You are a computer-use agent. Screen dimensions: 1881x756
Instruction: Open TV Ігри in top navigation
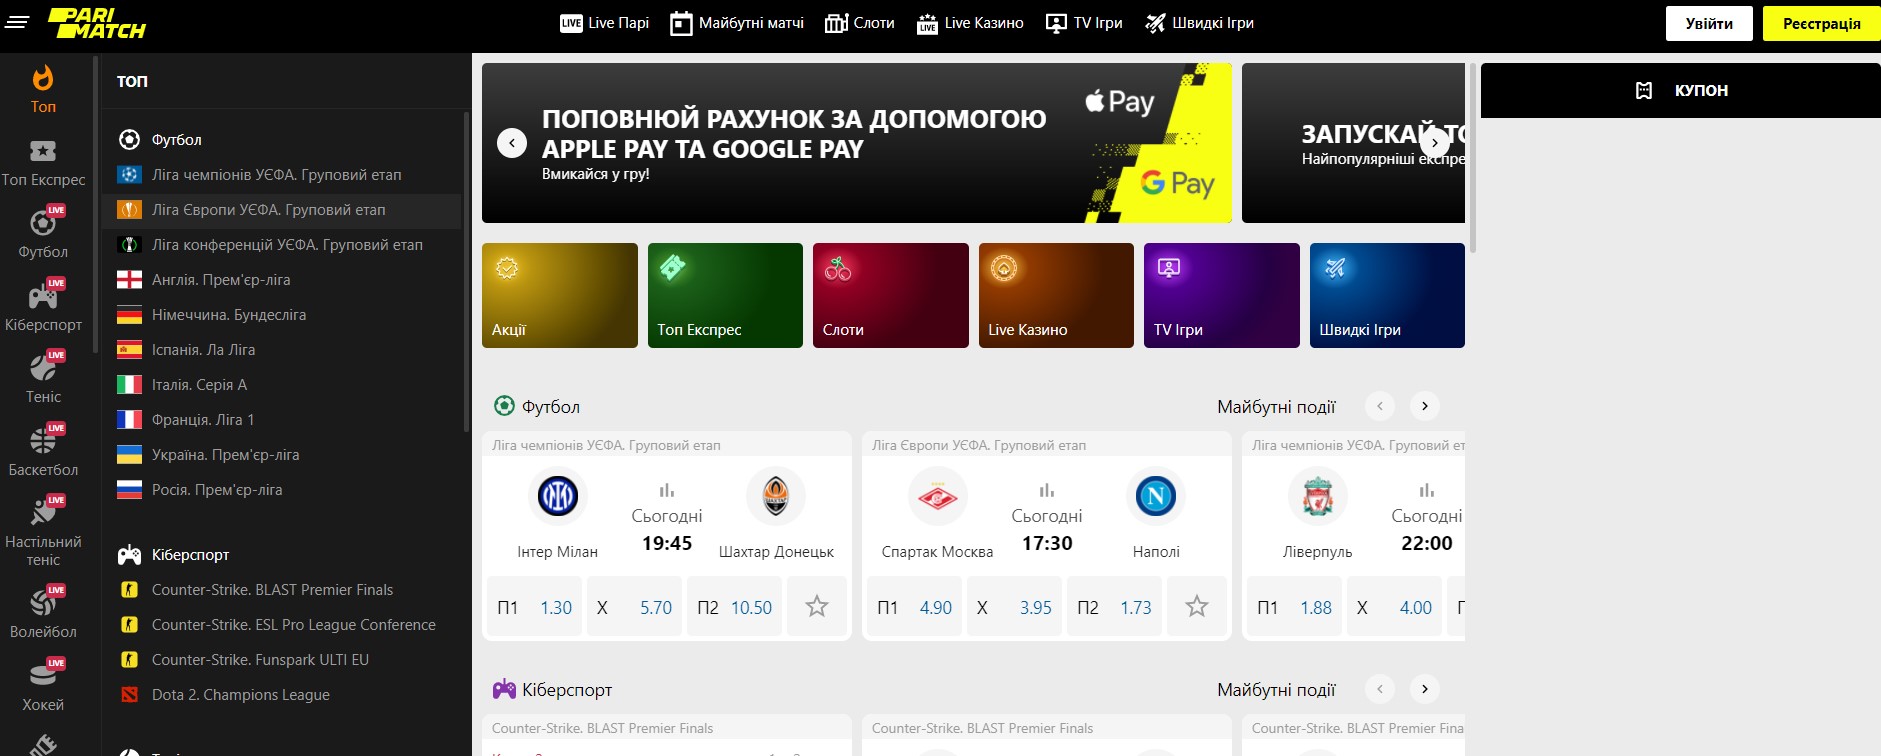(1084, 23)
